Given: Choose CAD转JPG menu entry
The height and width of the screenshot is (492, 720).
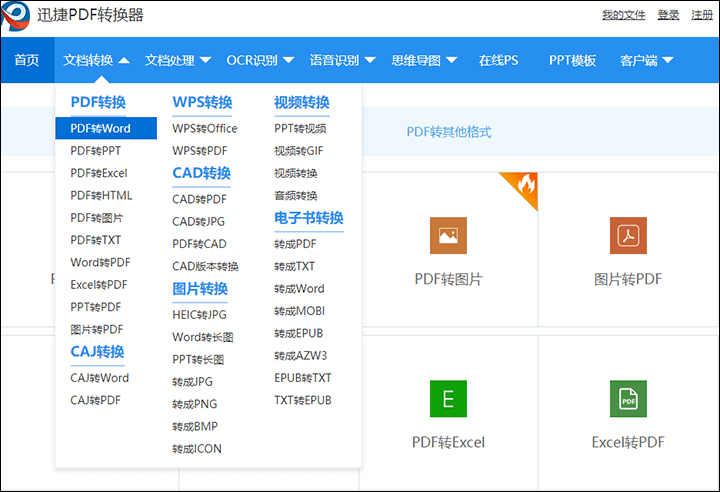Looking at the screenshot, I should [198, 222].
